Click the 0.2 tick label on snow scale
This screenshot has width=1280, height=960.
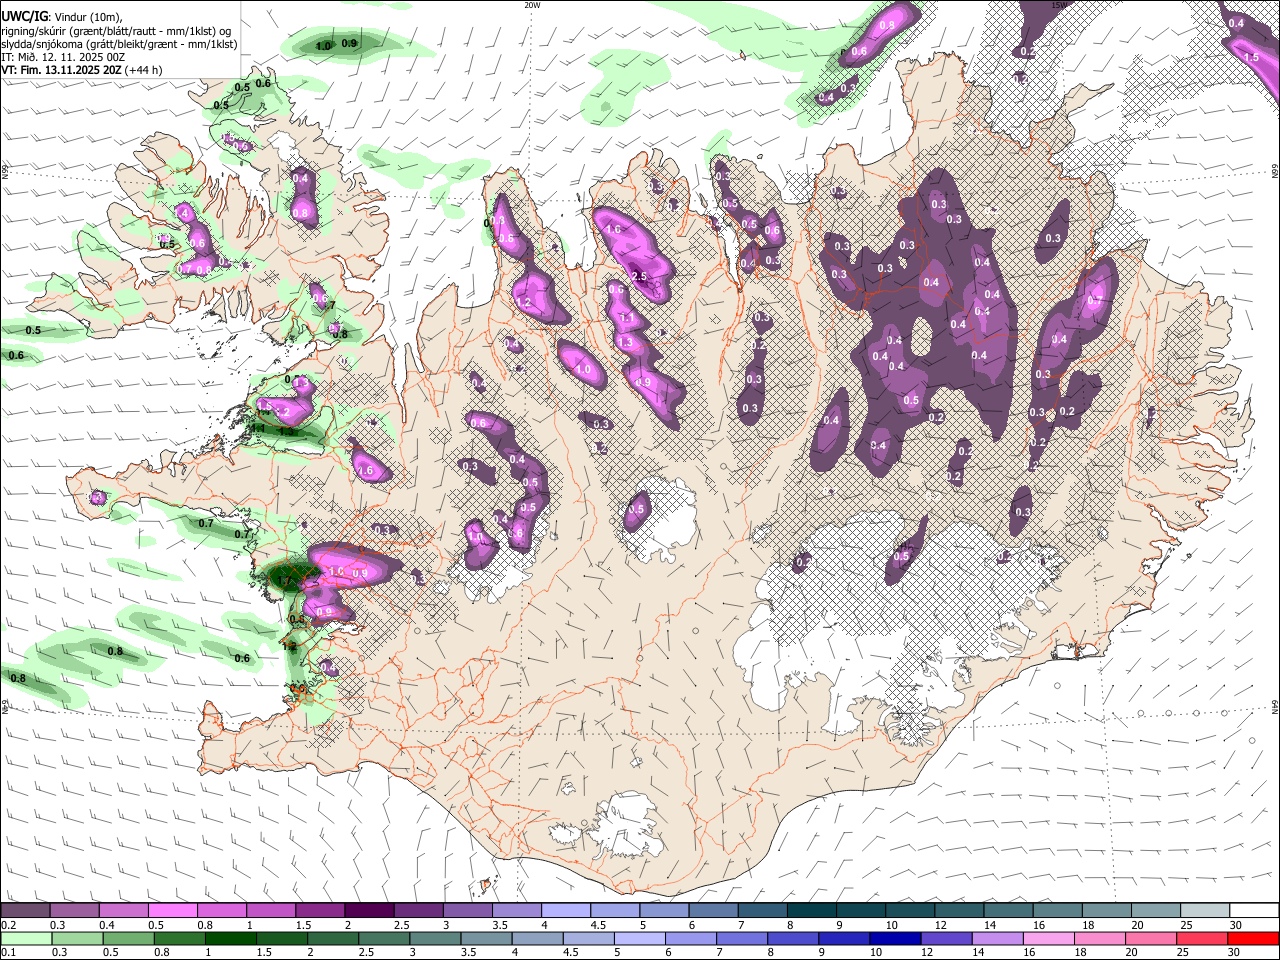(x=8, y=925)
